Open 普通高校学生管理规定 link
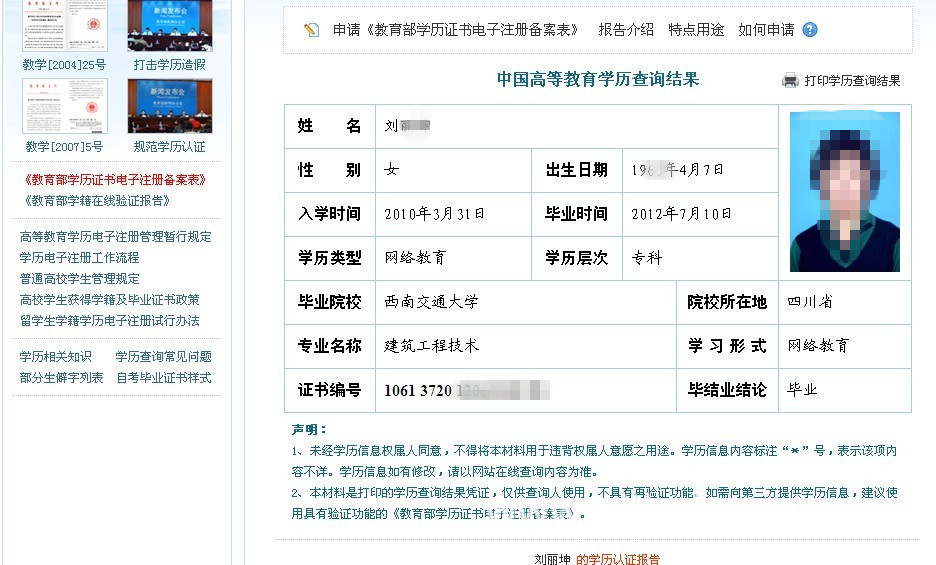Image resolution: width=936 pixels, height=565 pixels. (79, 278)
